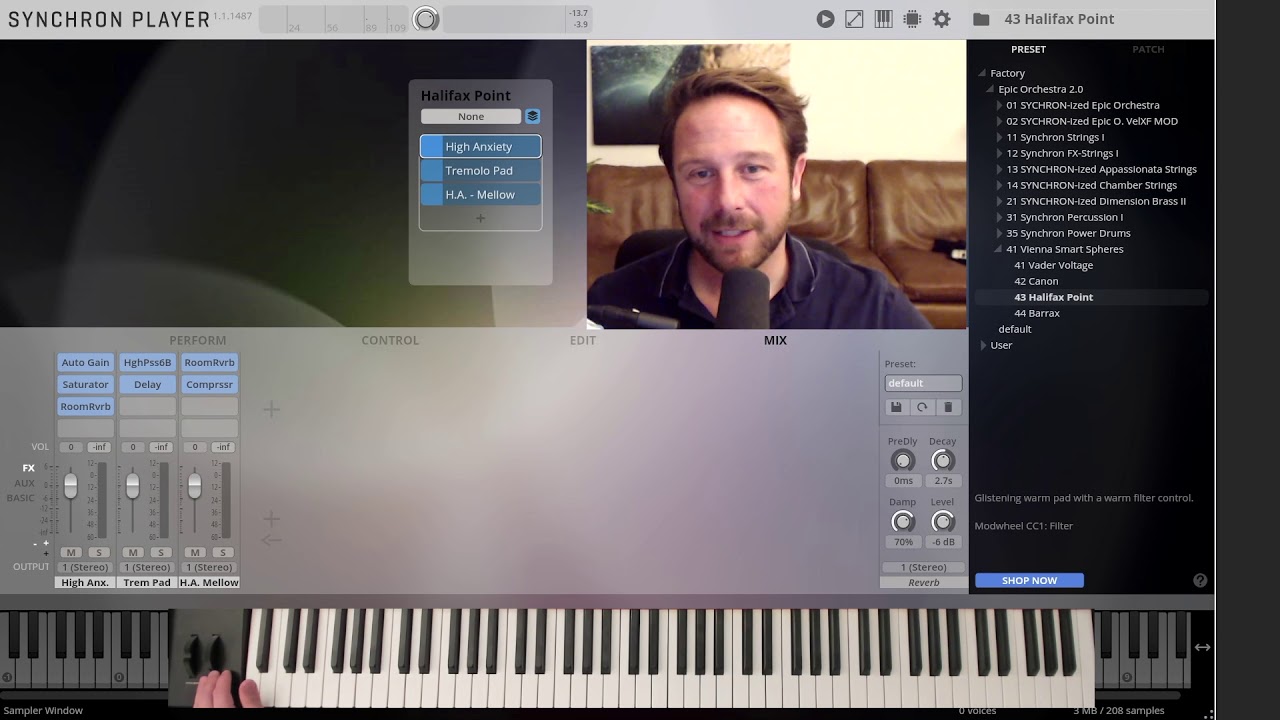Show the AUX mixer view
The width and height of the screenshot is (1280, 720).
point(24,483)
